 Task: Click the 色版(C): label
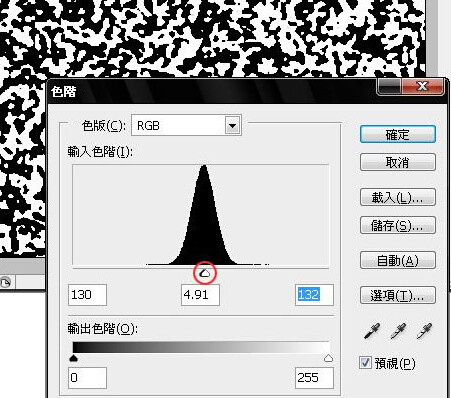104,126
